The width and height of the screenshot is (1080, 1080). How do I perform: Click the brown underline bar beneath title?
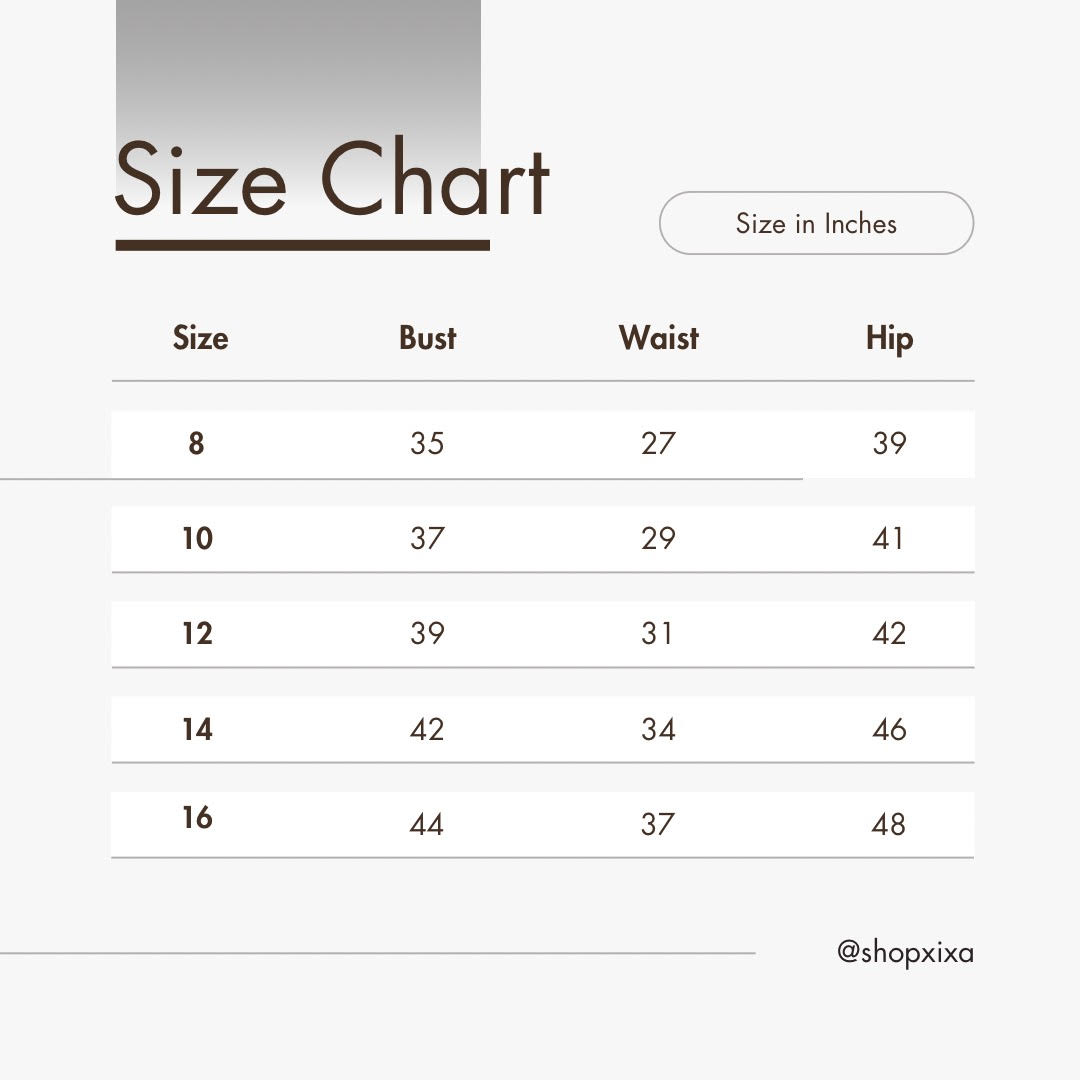302,245
